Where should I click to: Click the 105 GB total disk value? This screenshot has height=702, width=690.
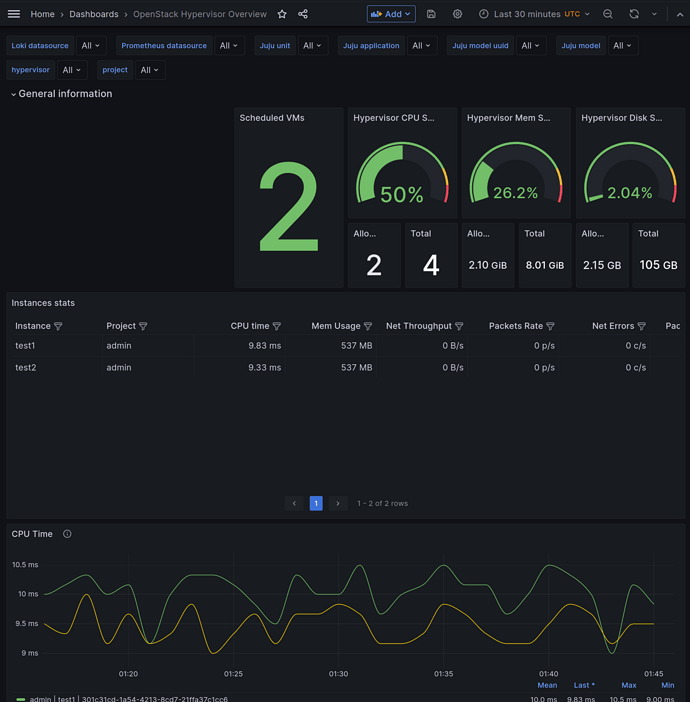(659, 265)
